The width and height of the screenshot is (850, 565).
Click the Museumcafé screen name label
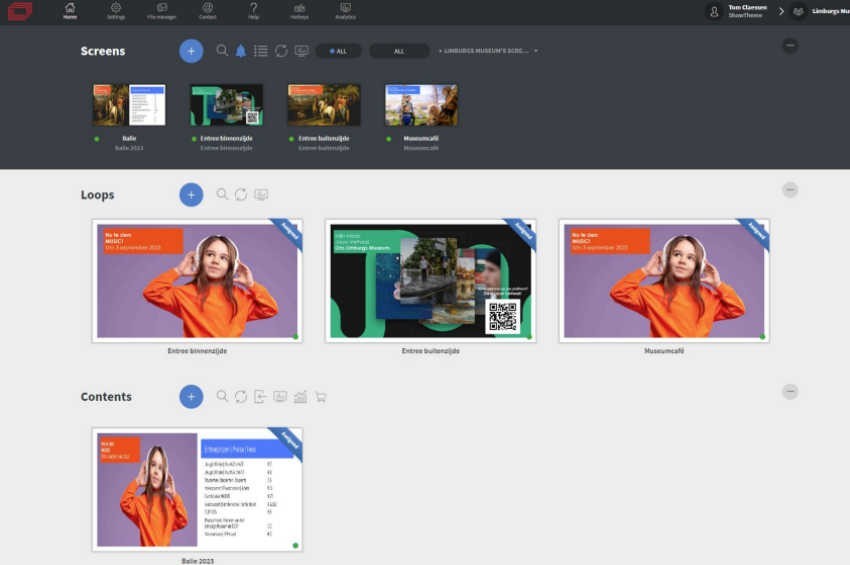tap(421, 138)
